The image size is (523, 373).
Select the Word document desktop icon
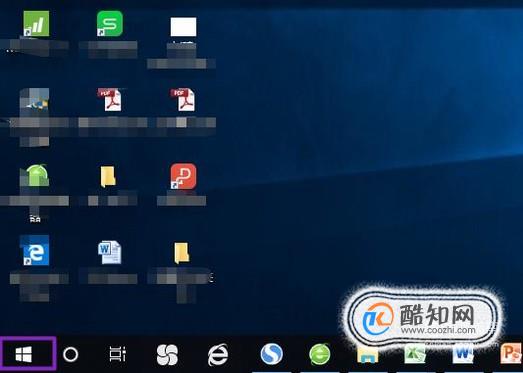[110, 252]
